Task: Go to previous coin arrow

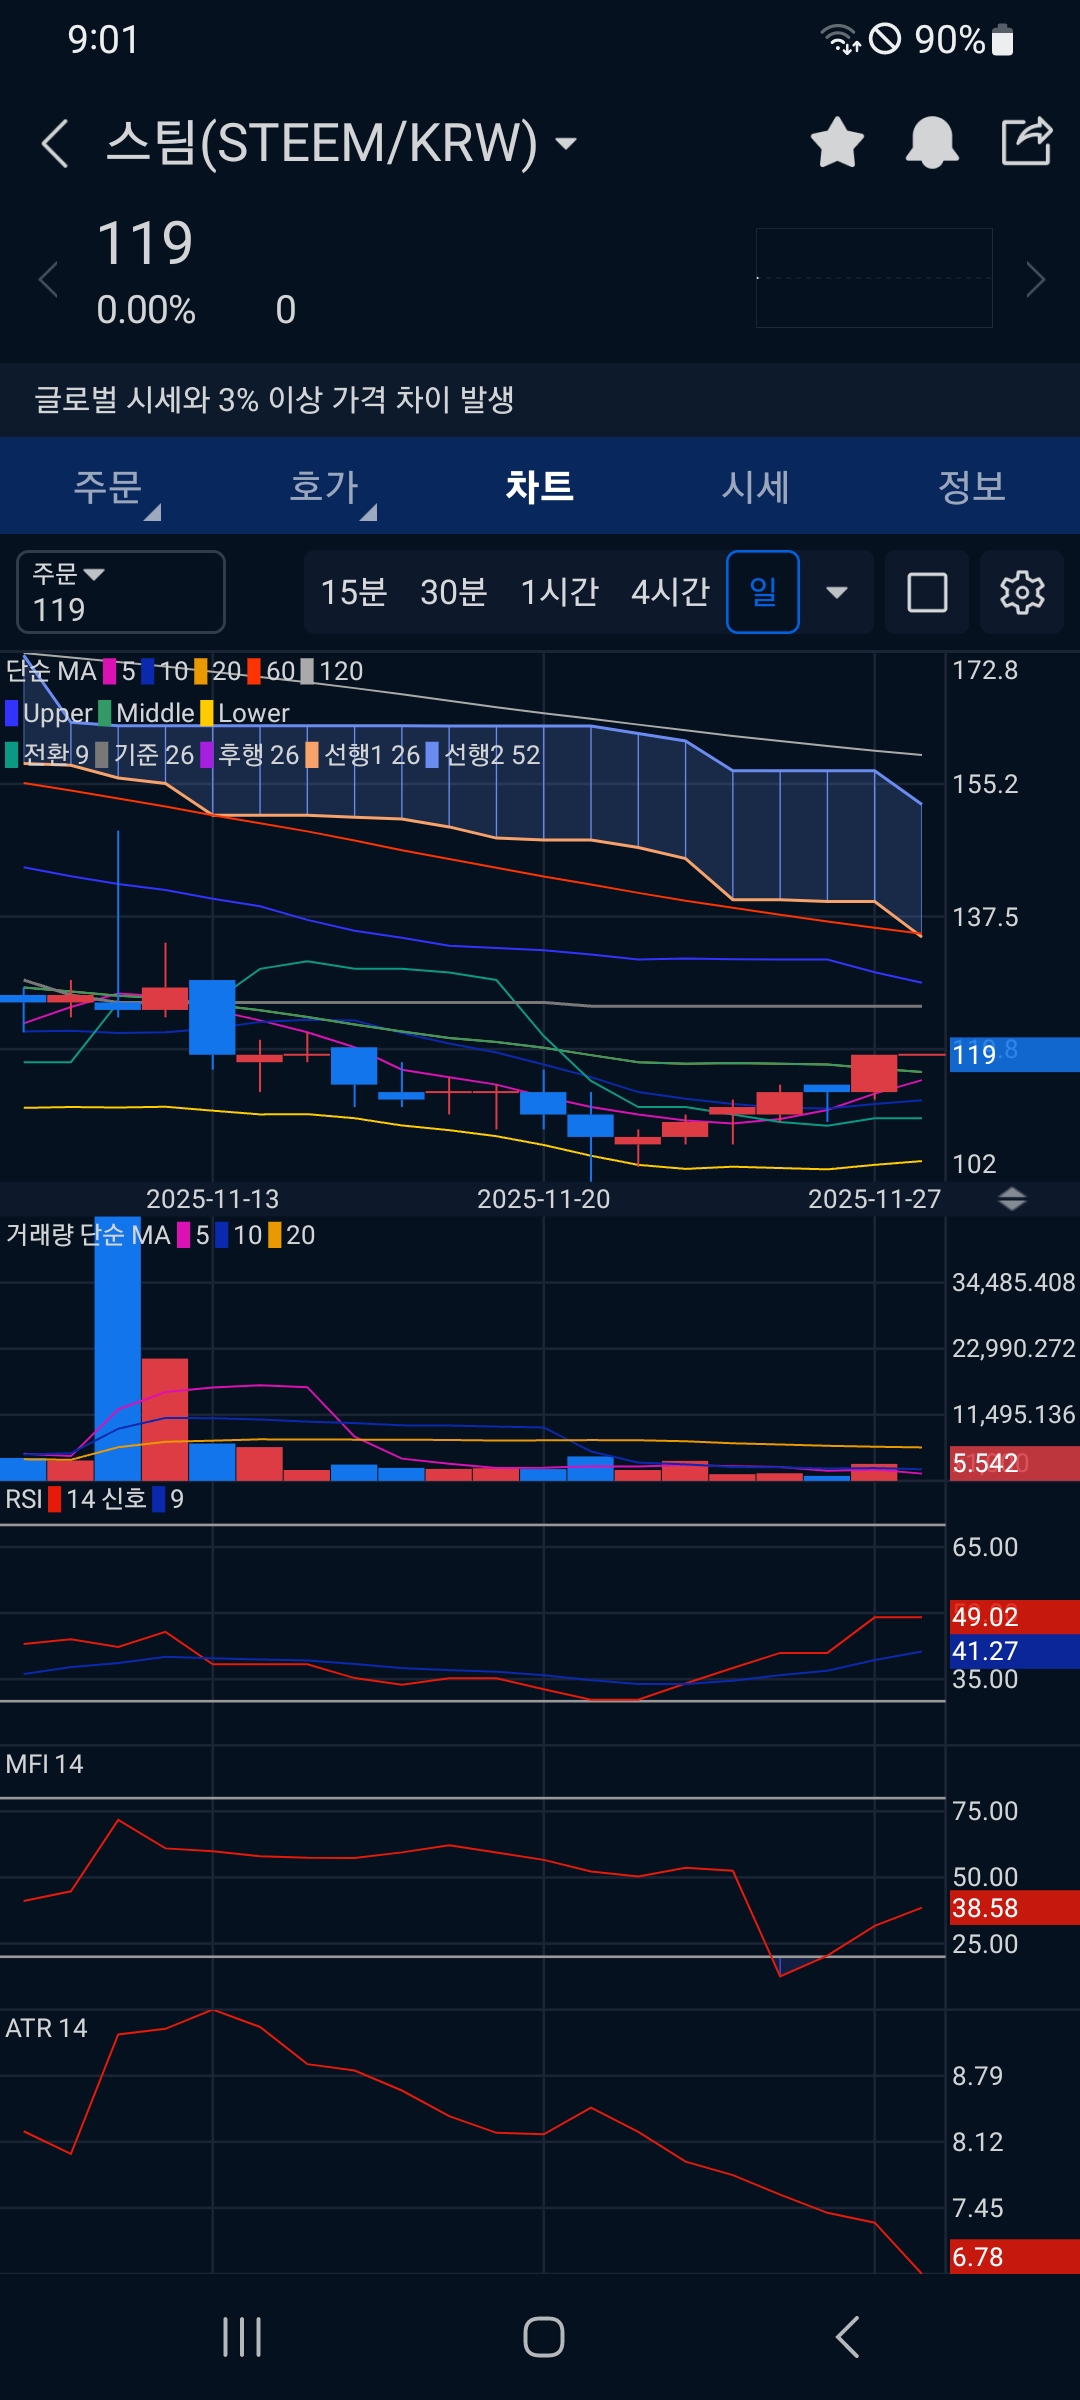Action: (x=47, y=279)
